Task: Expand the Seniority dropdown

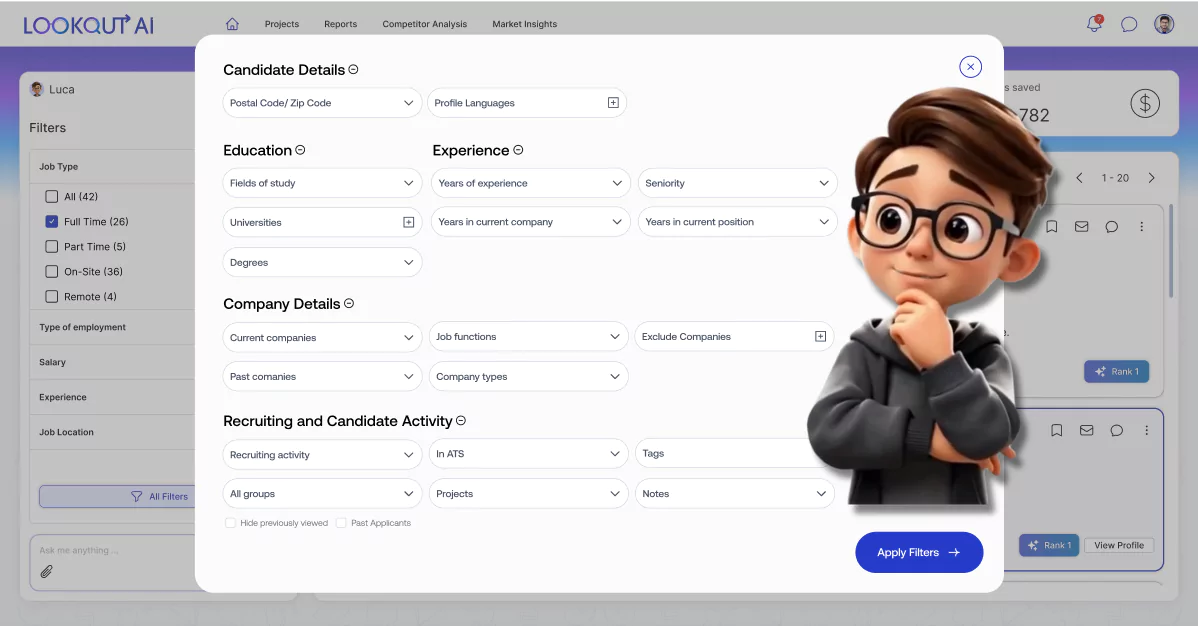Action: click(737, 183)
